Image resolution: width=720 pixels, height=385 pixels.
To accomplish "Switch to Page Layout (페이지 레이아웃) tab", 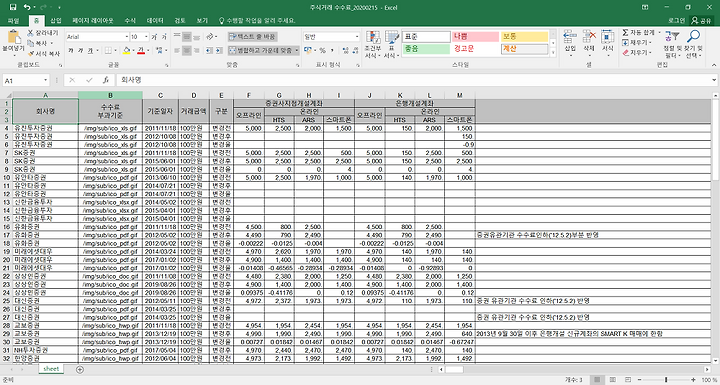I will pyautogui.click(x=92, y=21).
